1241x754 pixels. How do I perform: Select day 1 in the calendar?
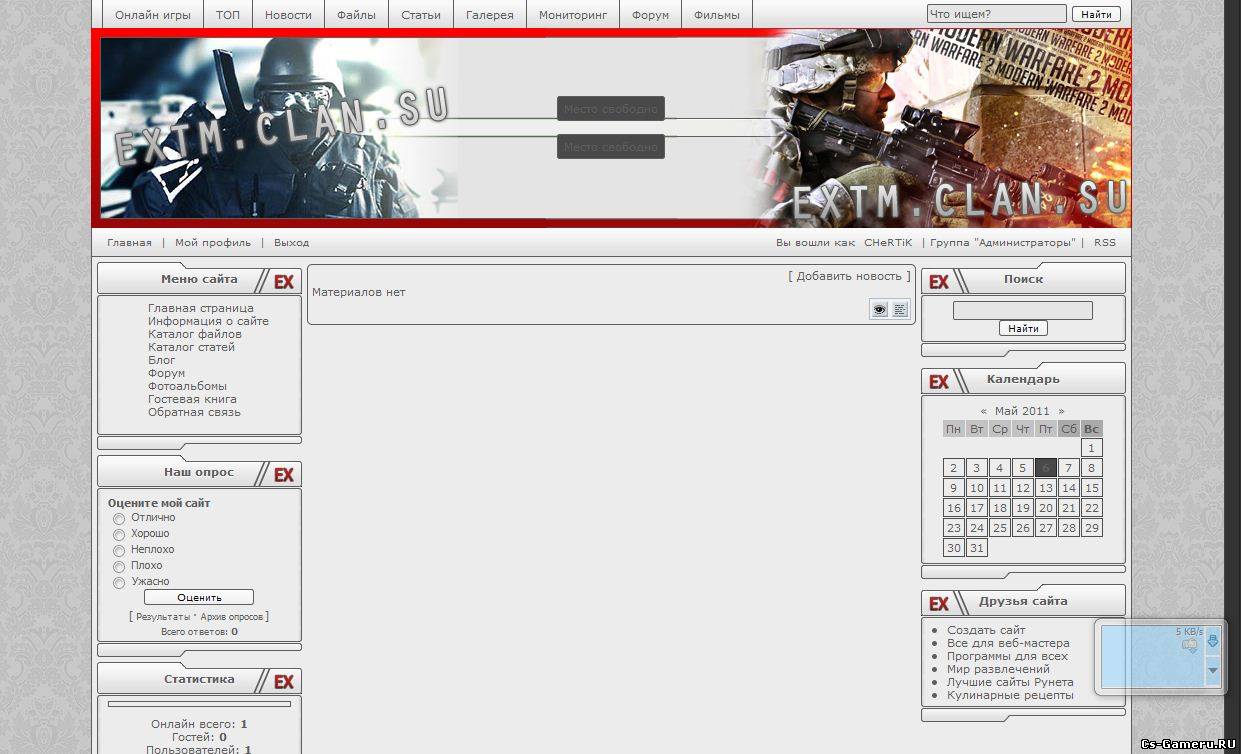(x=1092, y=448)
